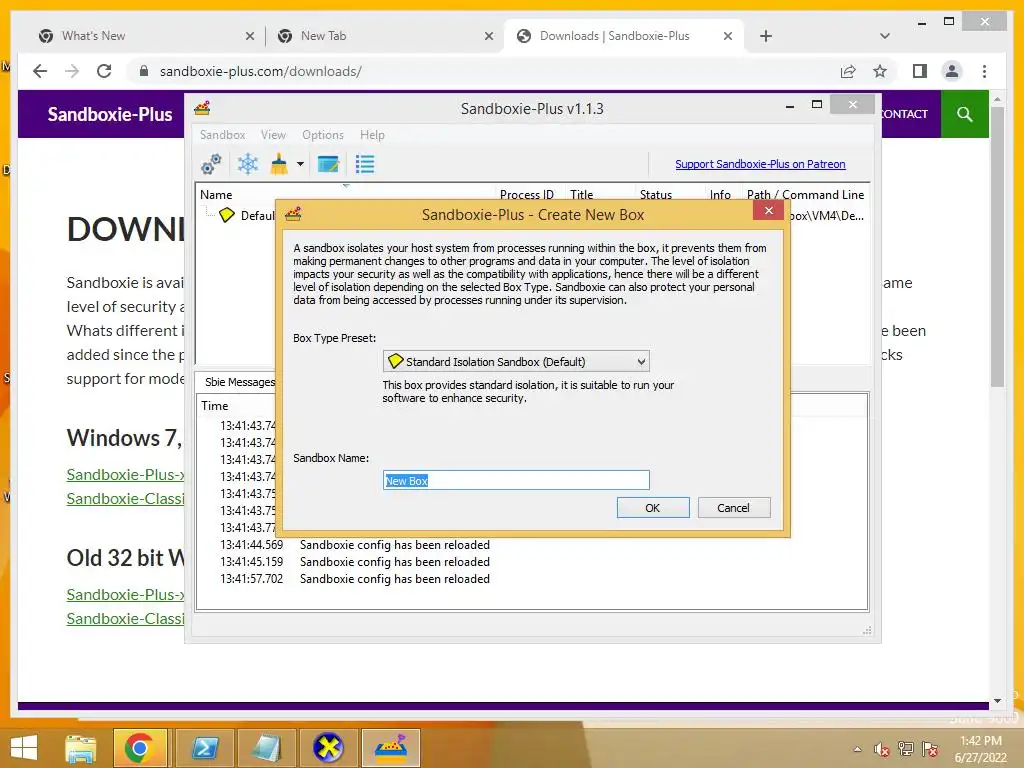The image size is (1024, 768).
Task: Click the webpage vertical scrollbar
Action: click(997, 247)
